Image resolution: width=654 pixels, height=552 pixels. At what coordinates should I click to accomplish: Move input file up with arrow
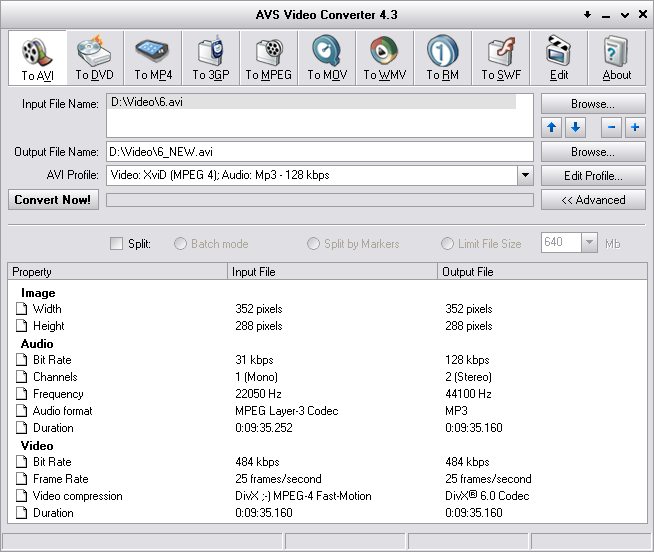(552, 128)
